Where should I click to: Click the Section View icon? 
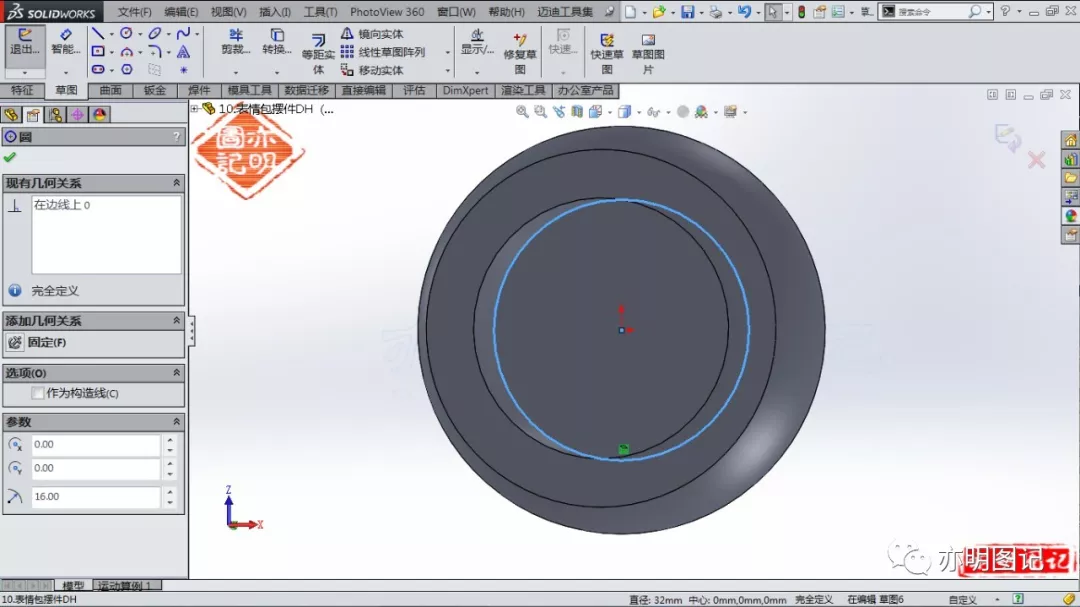coord(577,112)
